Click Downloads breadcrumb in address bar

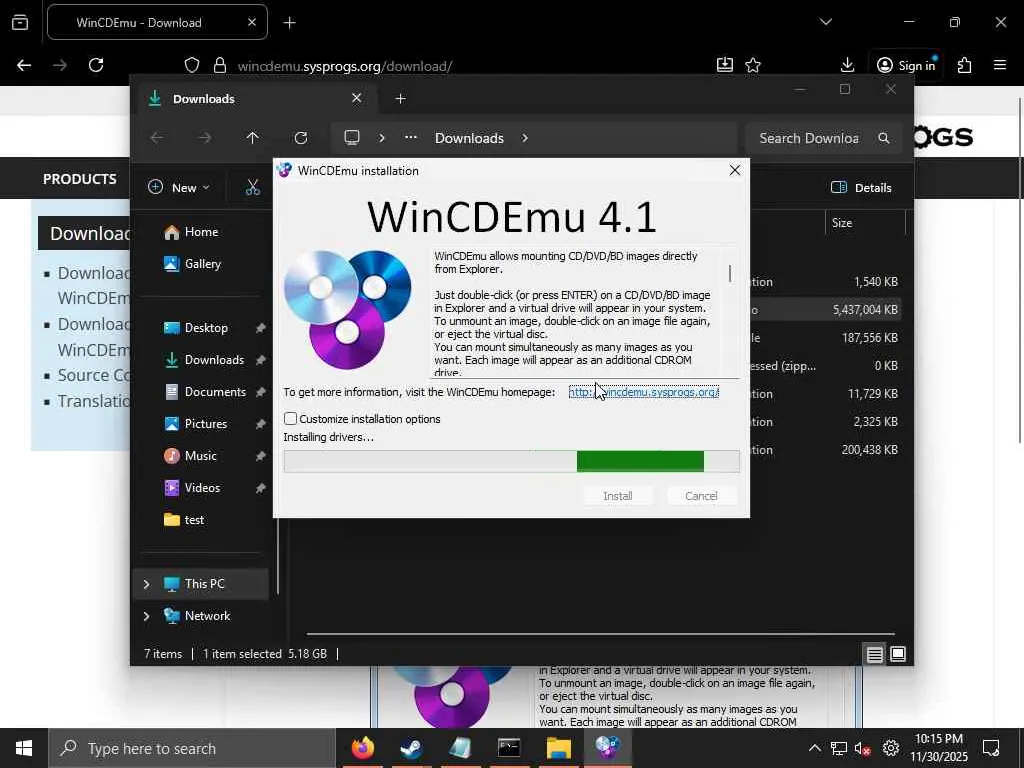[470, 138]
